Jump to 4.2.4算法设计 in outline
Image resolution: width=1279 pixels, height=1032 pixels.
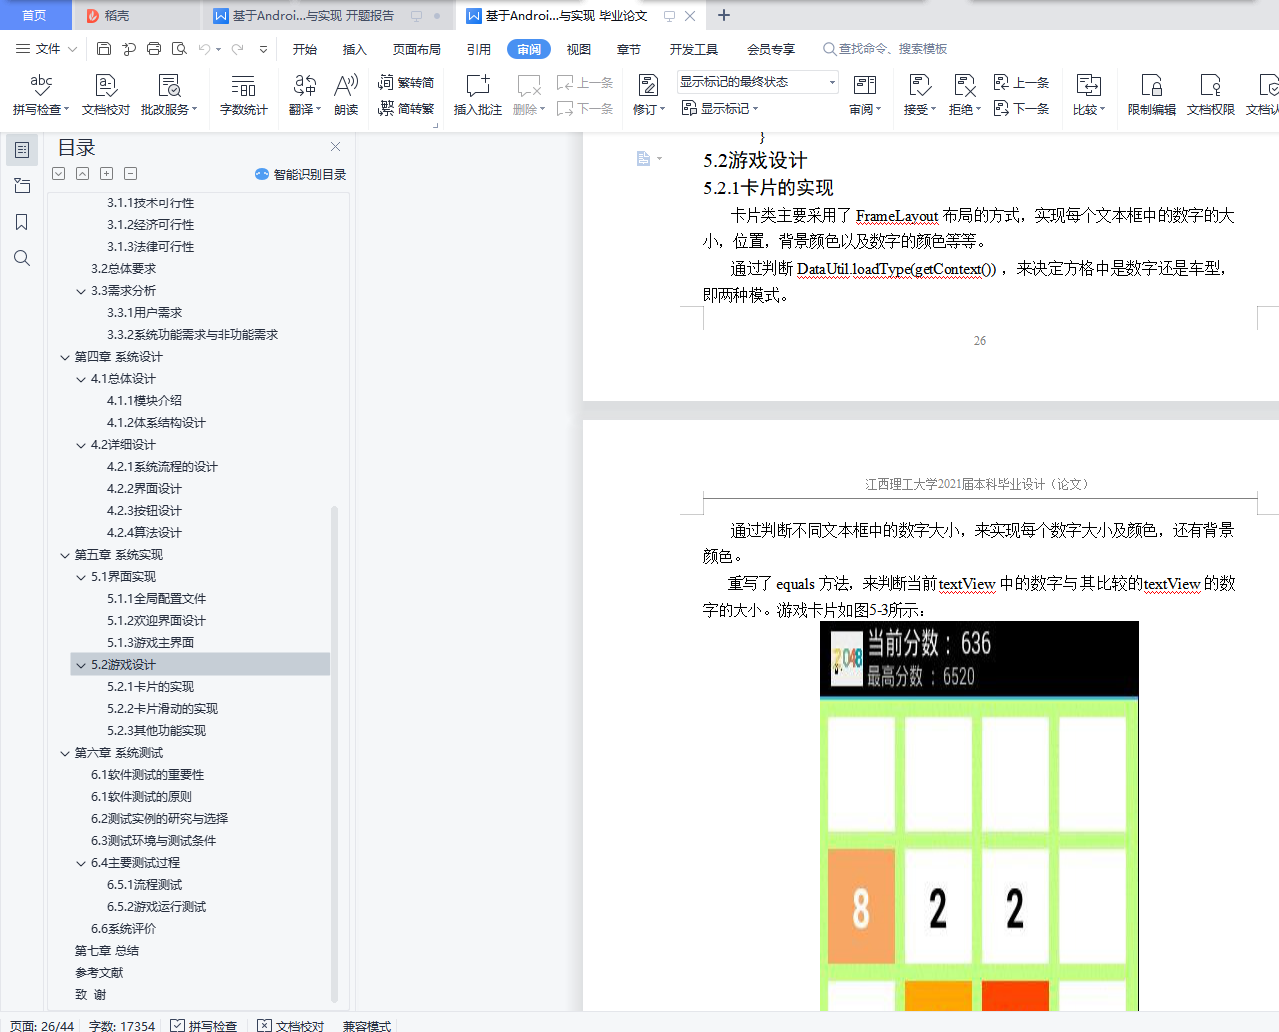click(145, 533)
